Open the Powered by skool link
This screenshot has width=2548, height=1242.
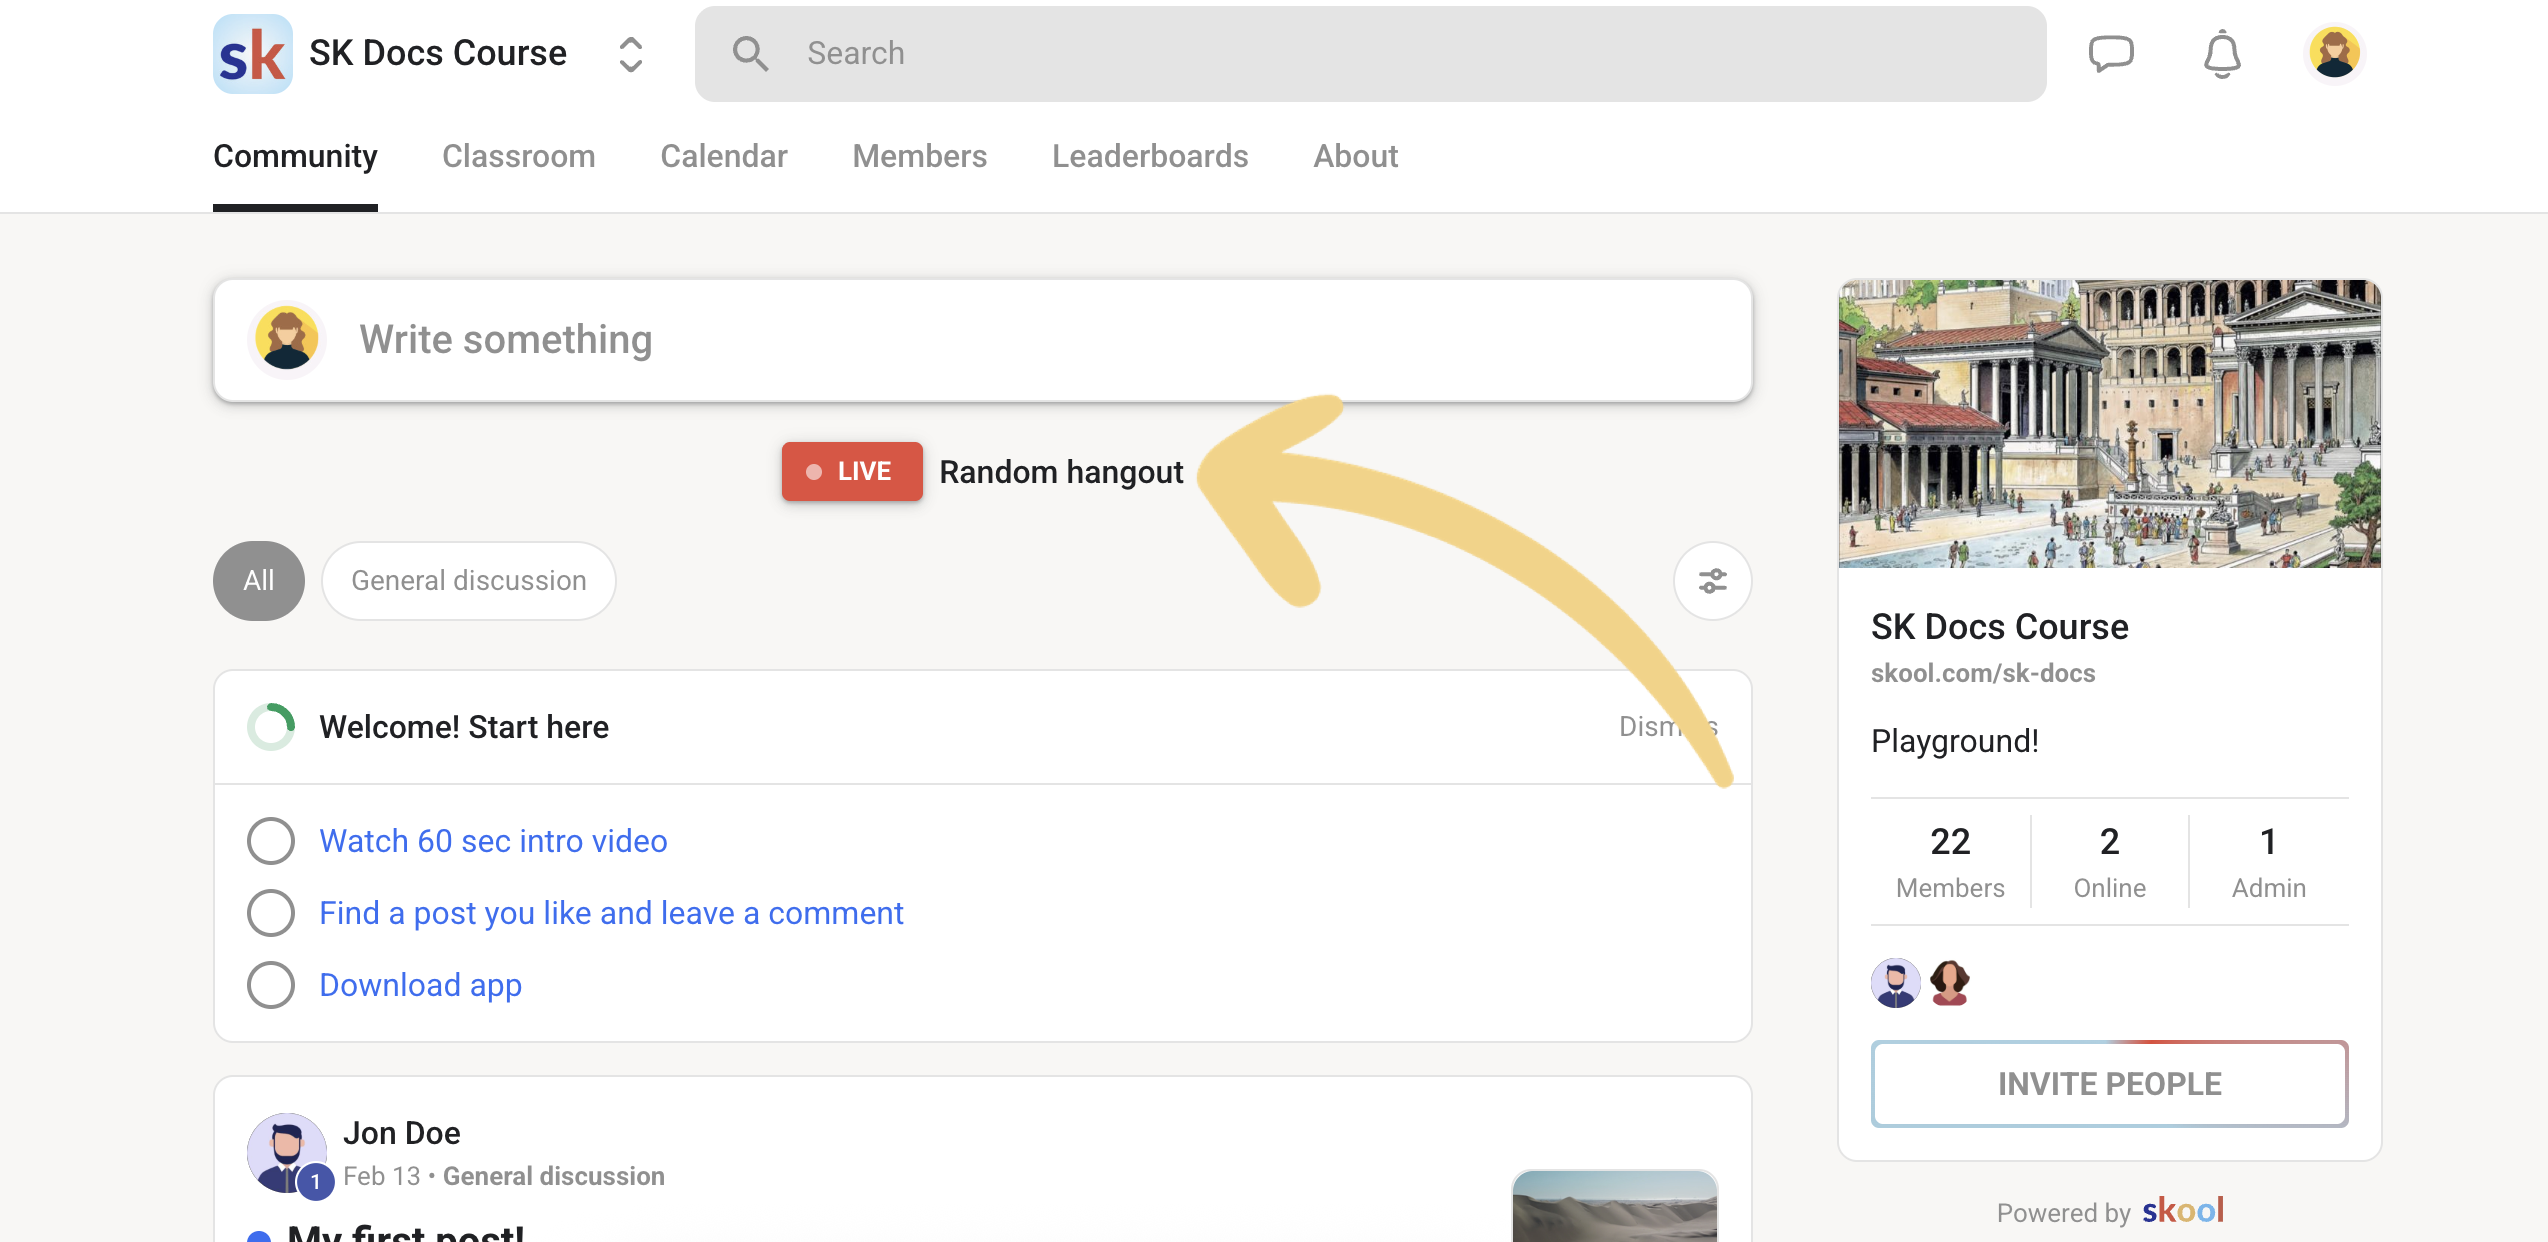pyautogui.click(x=2109, y=1211)
